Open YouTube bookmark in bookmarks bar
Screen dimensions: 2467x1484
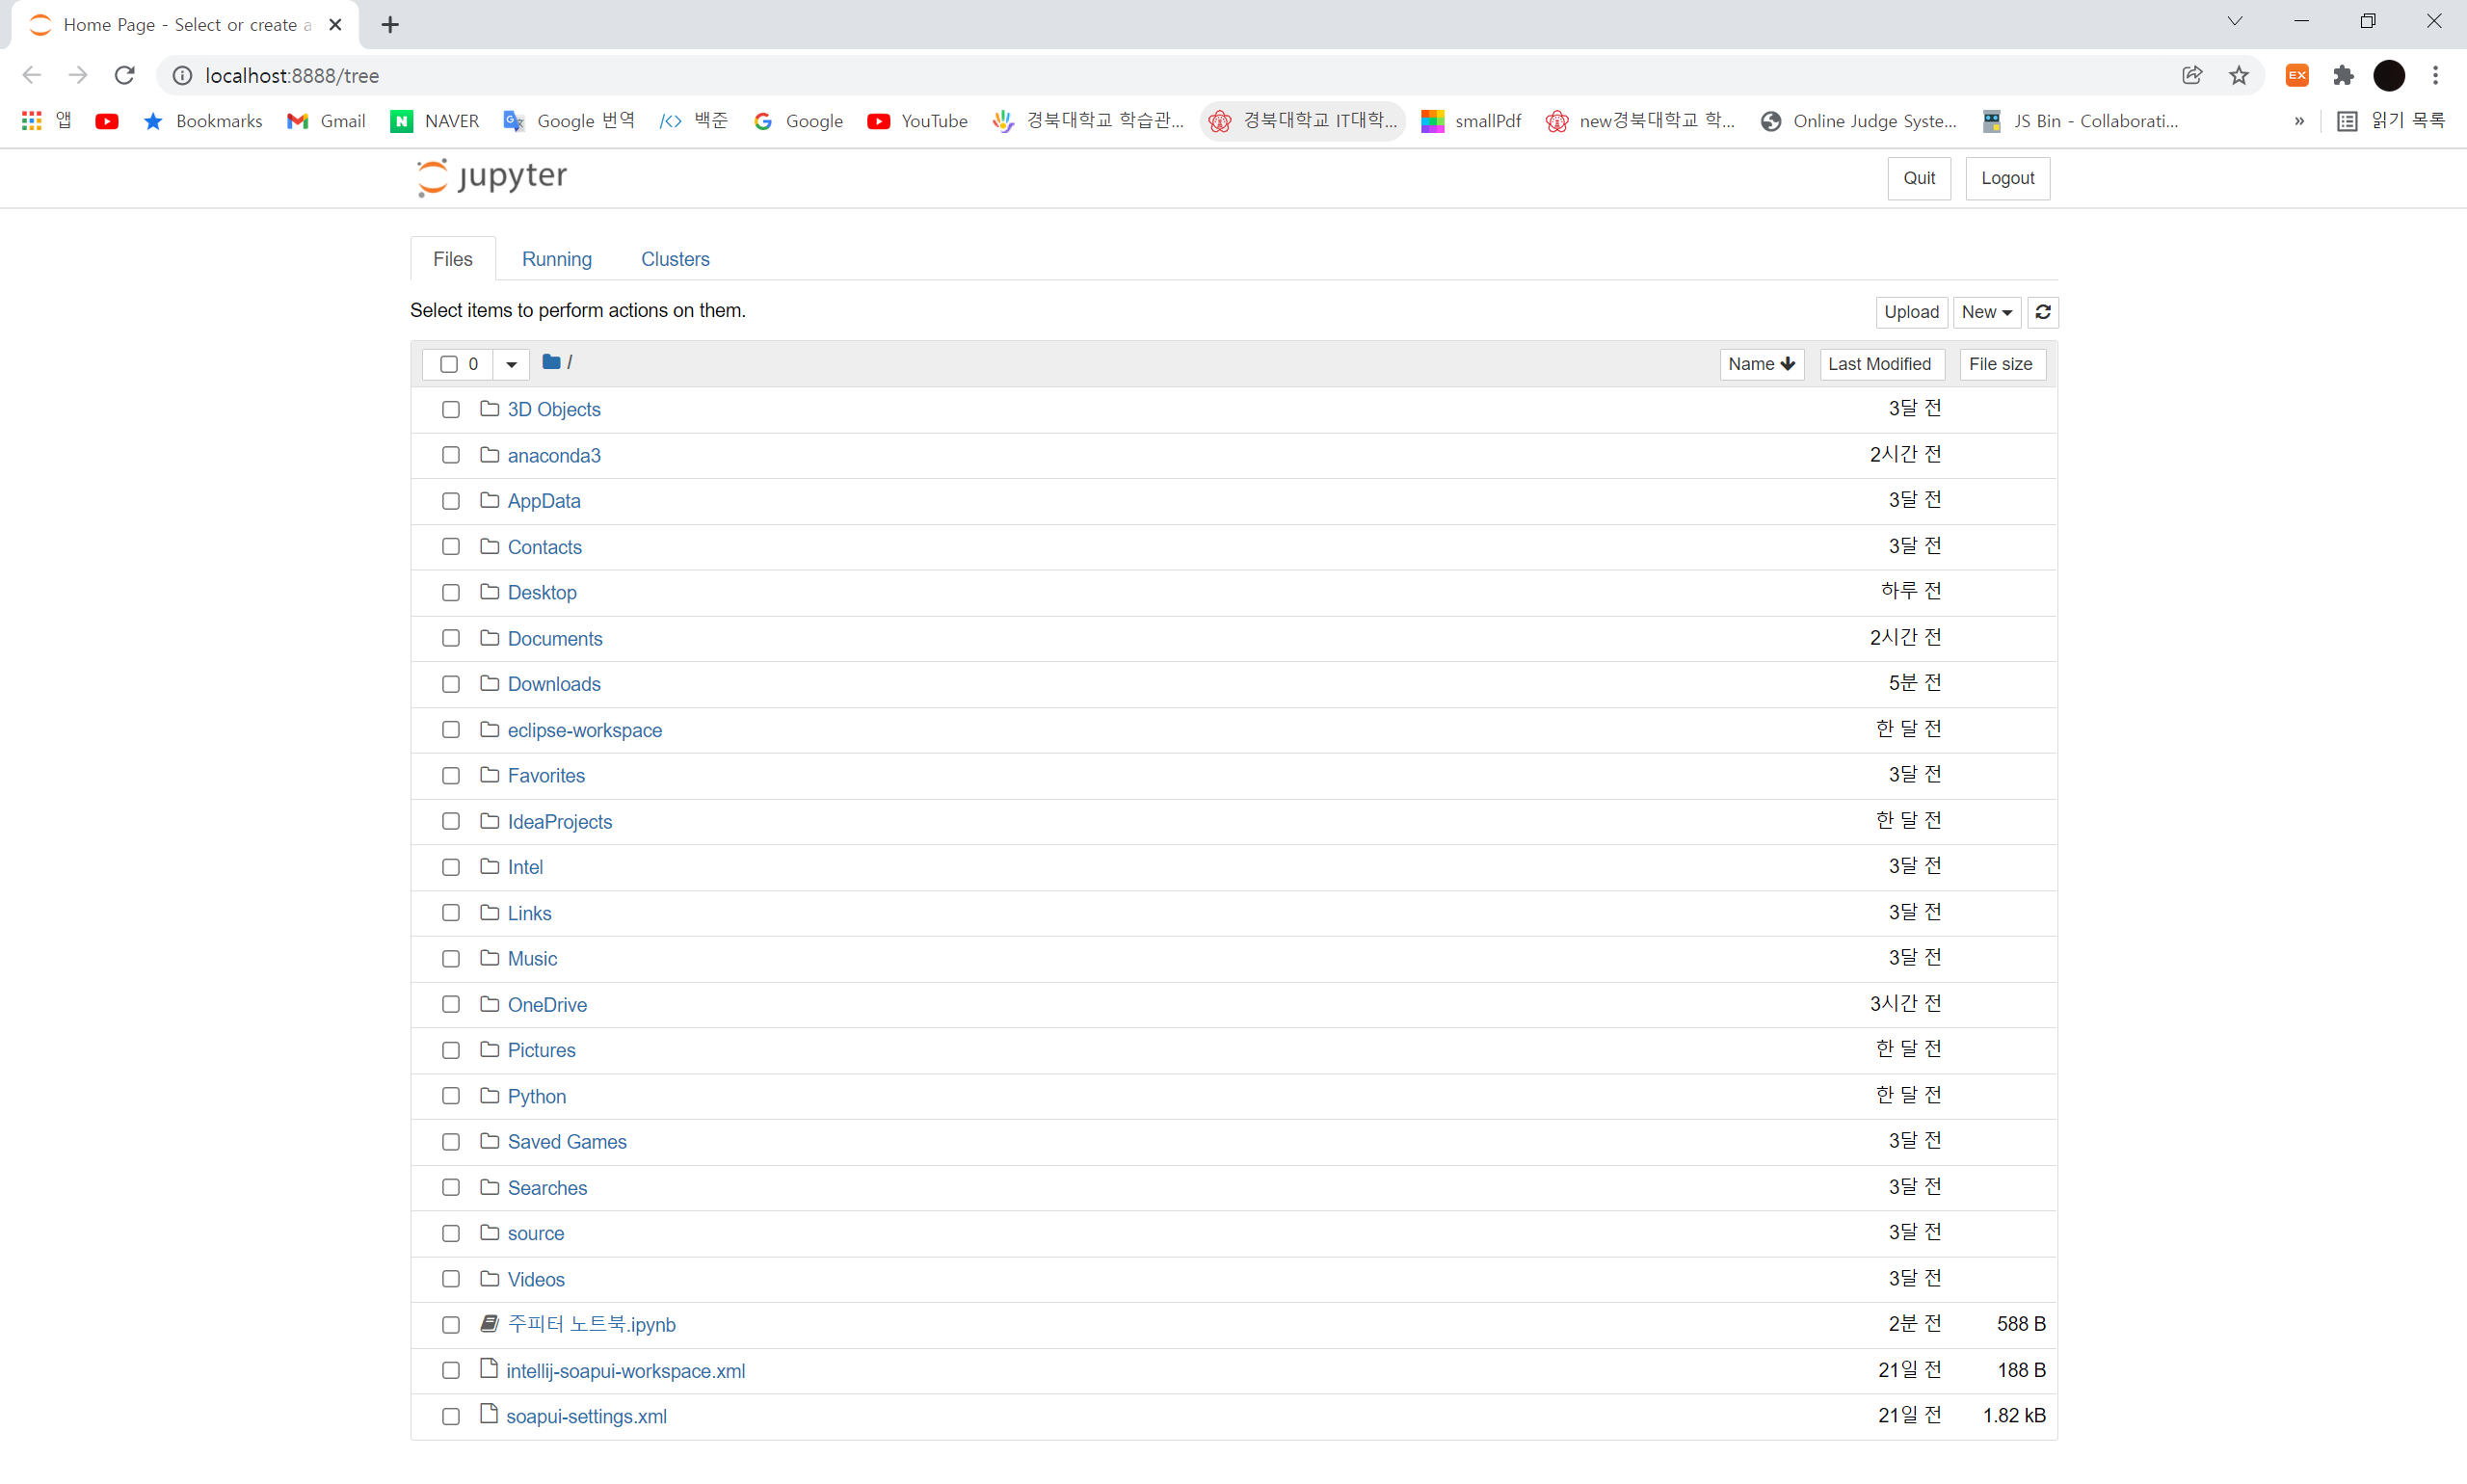[x=917, y=121]
